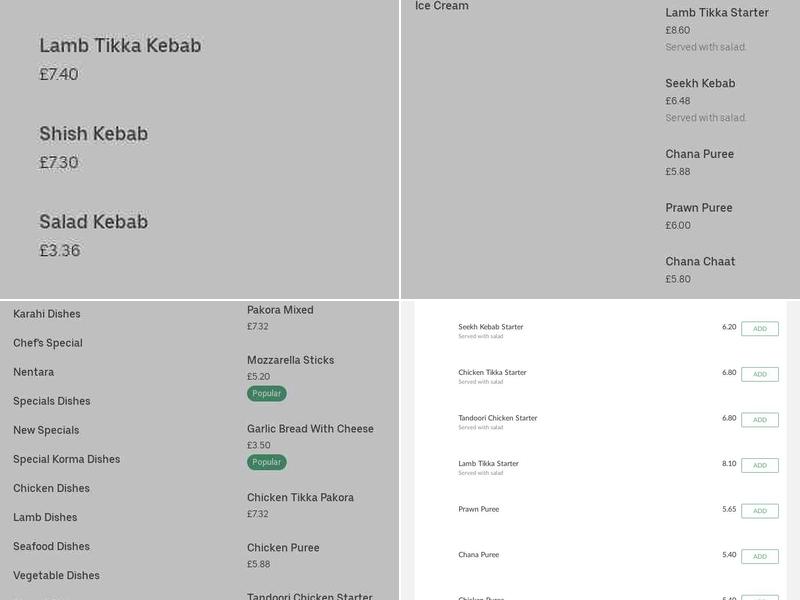
Task: Click the Ice Cream category
Action: pos(442,6)
